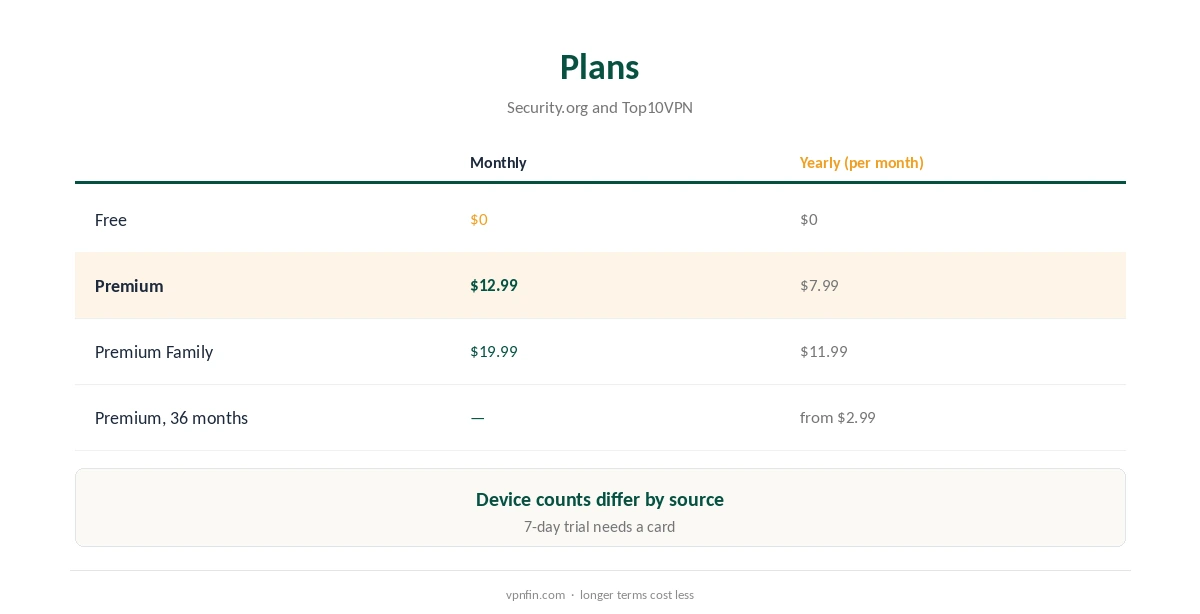Click the Free plan yearly price $0
Image resolution: width=1200 pixels, height=614 pixels.
click(808, 219)
